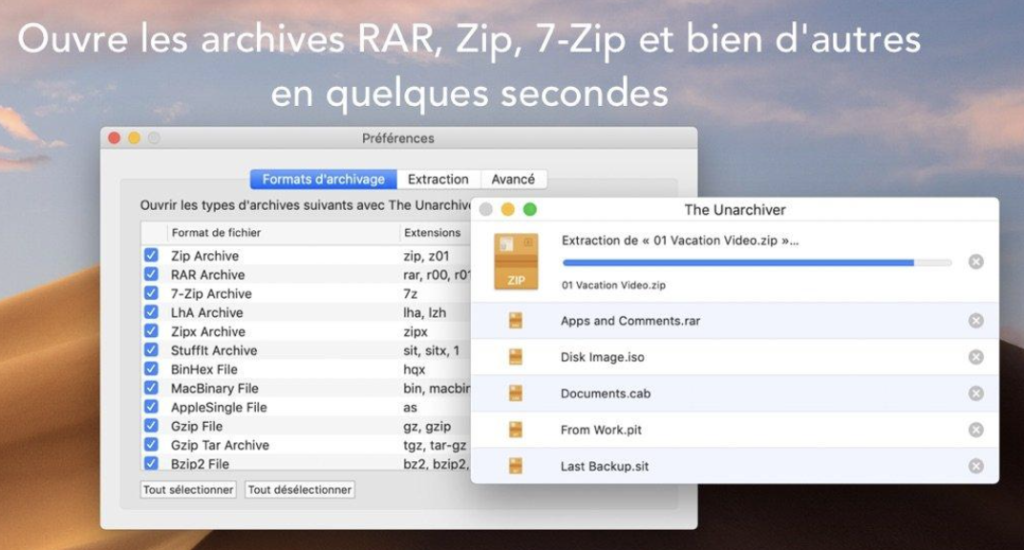This screenshot has height=550, width=1024.
Task: Uncheck the Zip Archive format checkbox
Action: (x=151, y=256)
